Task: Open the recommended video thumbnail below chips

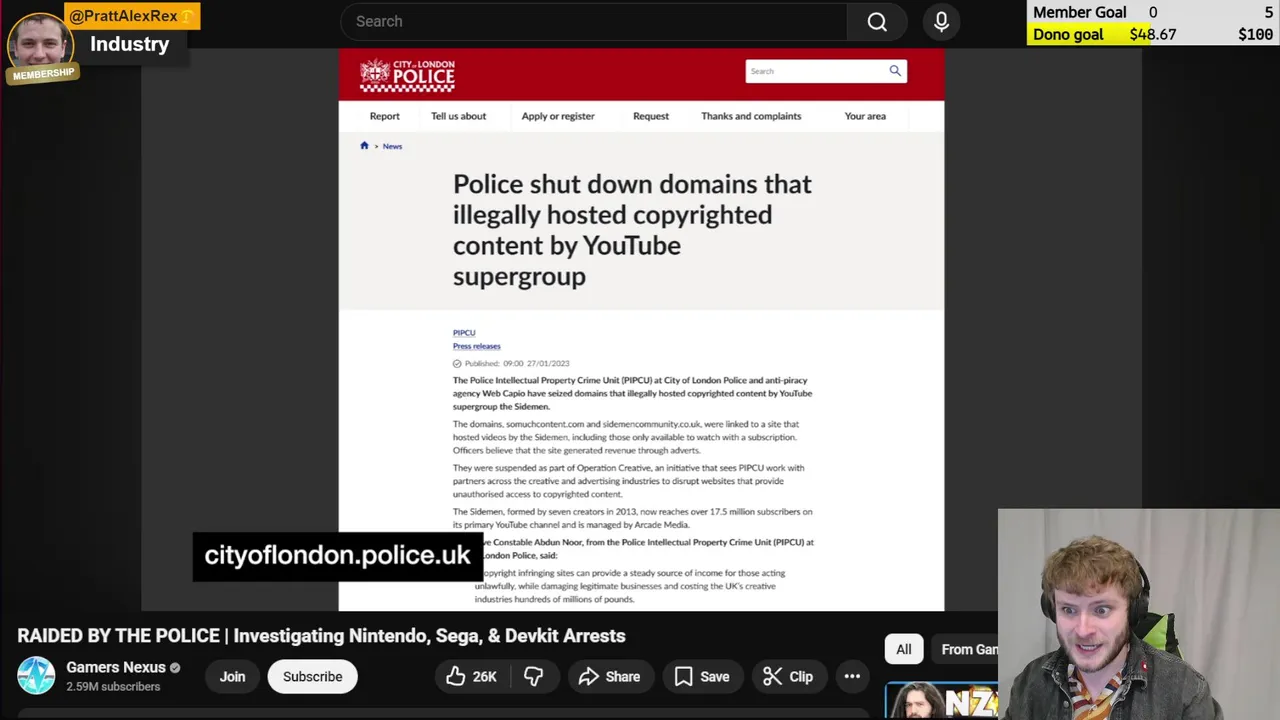Action: [x=942, y=702]
